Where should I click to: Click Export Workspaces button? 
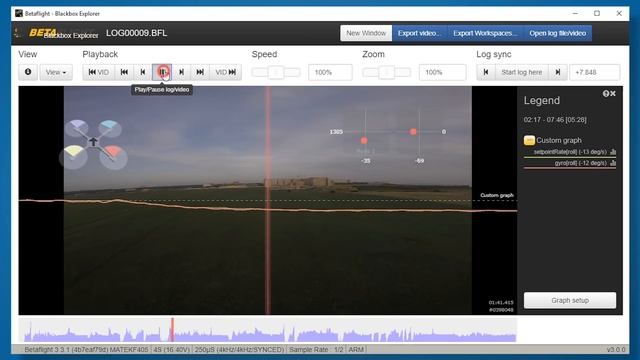point(485,33)
